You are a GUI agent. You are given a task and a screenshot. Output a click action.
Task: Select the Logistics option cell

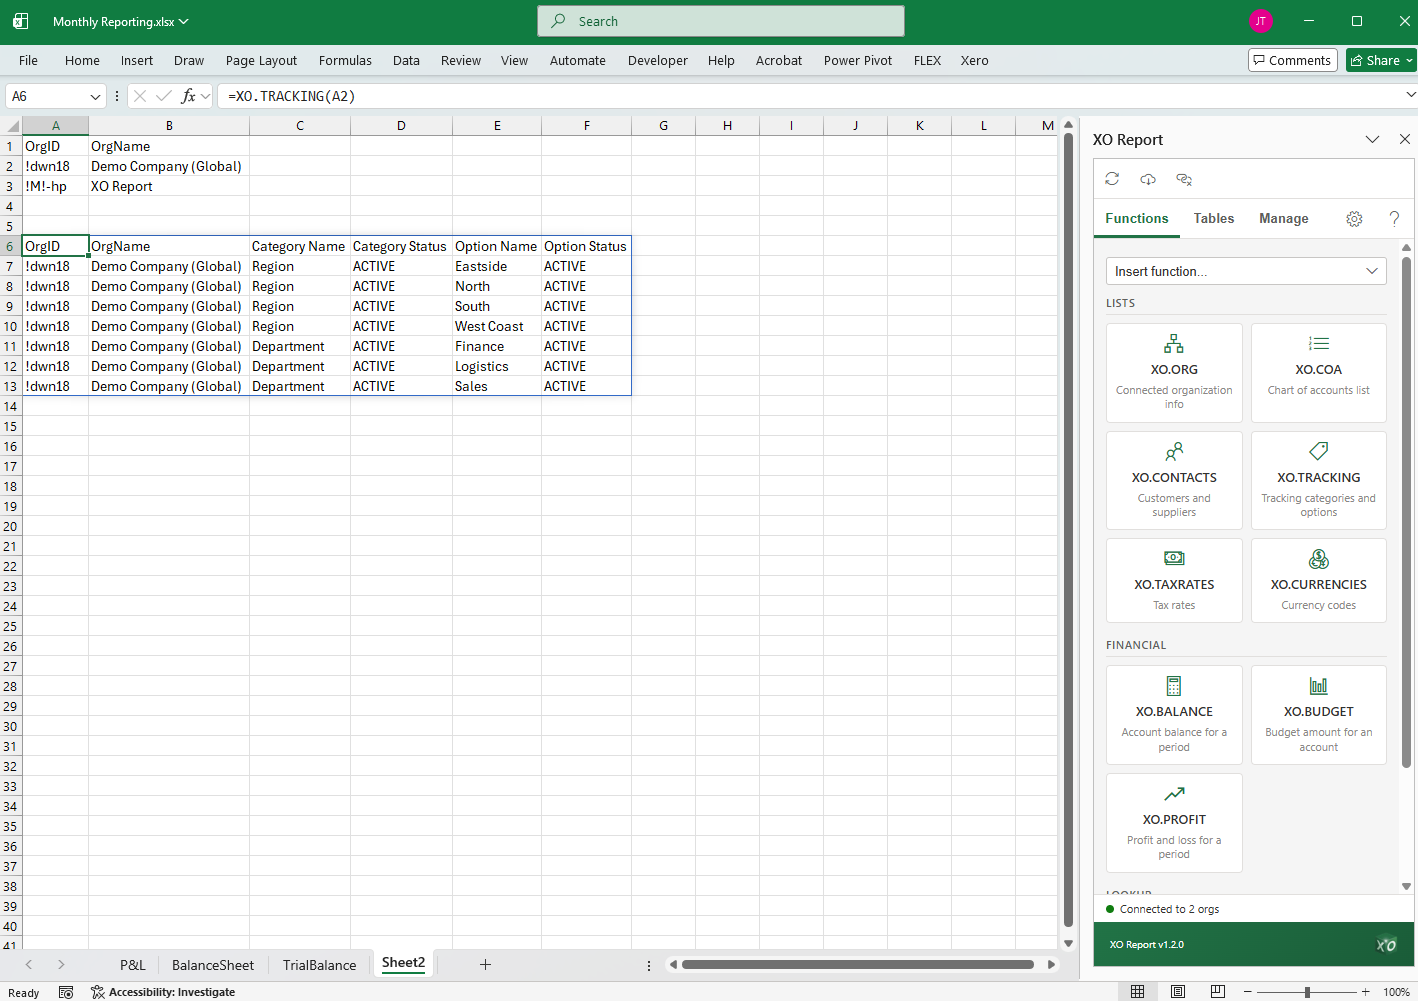point(497,366)
